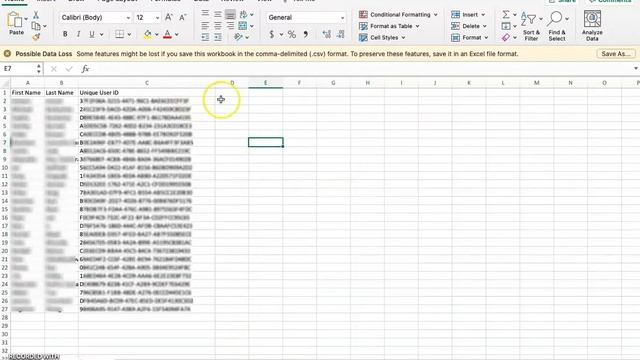Click the Merge and Center icon

pyautogui.click(x=243, y=26)
